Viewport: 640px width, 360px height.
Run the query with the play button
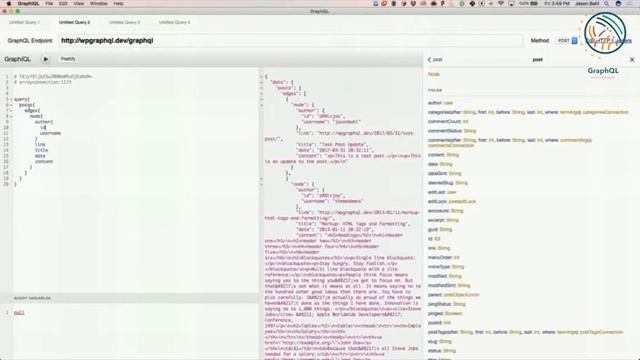point(46,59)
